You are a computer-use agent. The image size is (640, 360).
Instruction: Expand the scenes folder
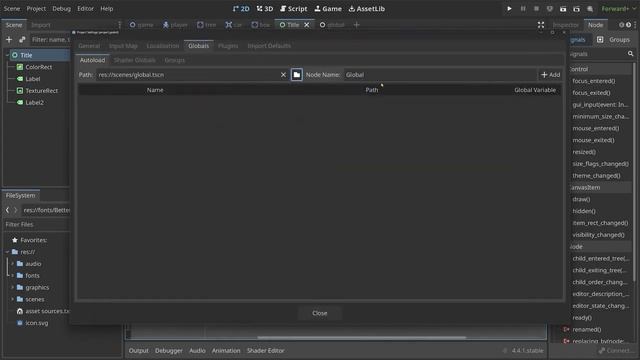[x=13, y=299]
